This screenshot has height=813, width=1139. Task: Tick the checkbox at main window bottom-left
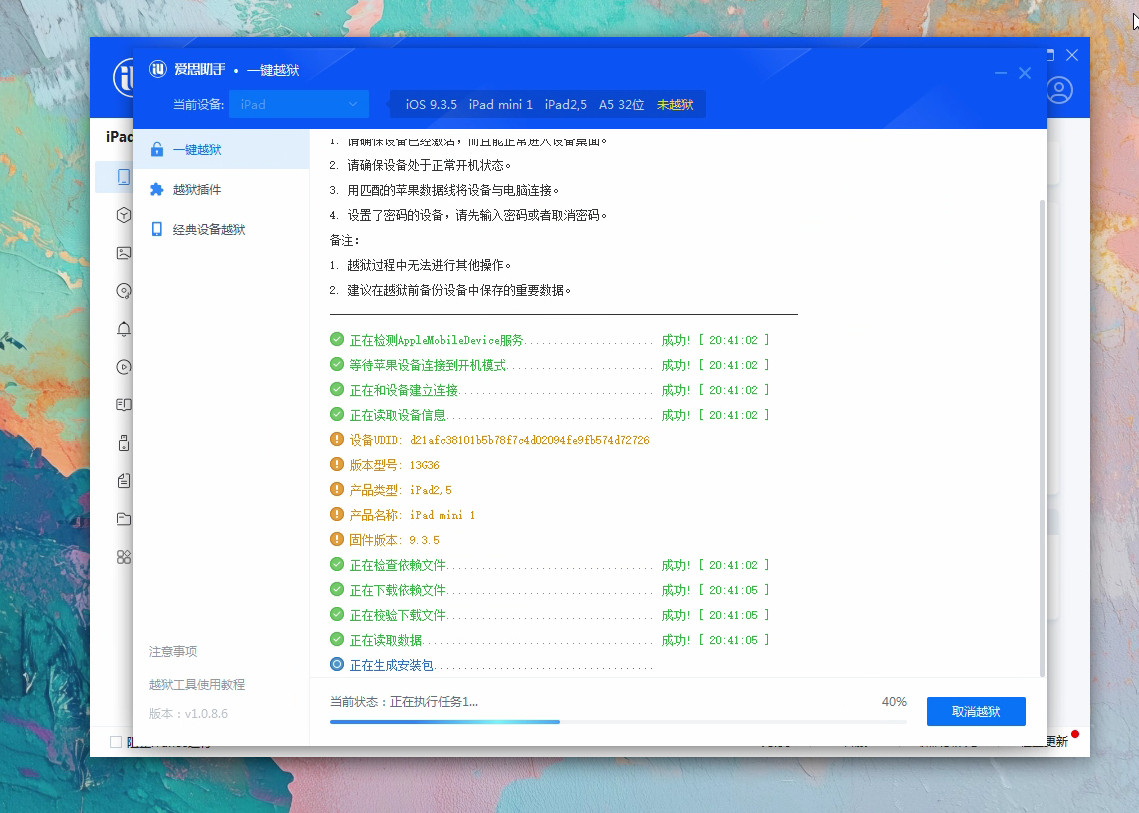coord(115,742)
